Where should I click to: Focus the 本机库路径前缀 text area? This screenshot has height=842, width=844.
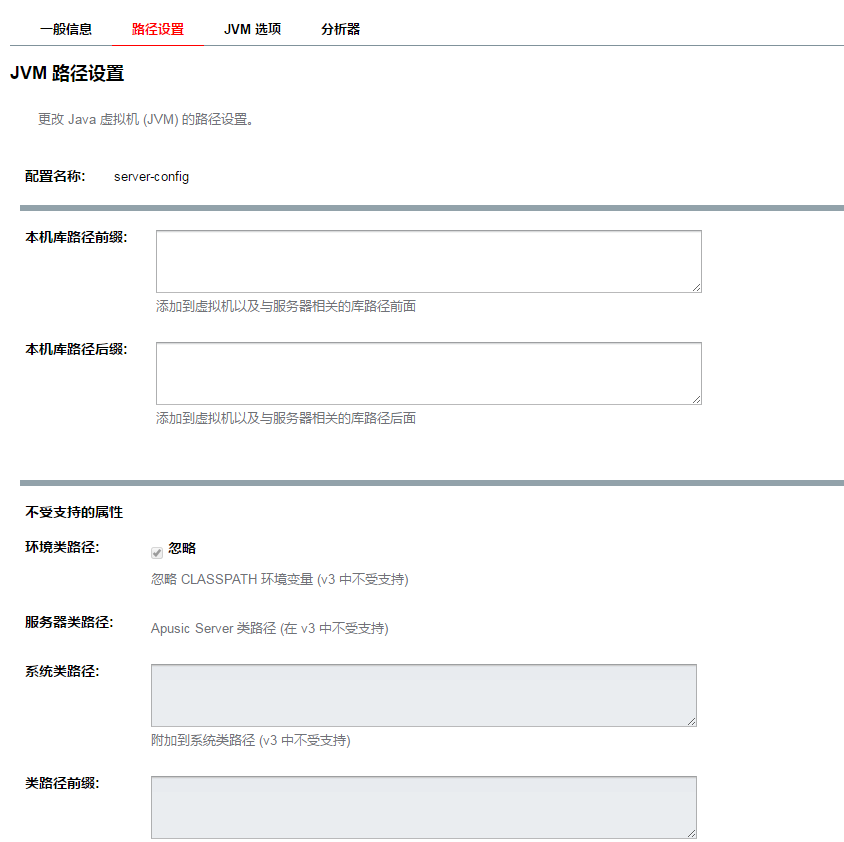(428, 261)
